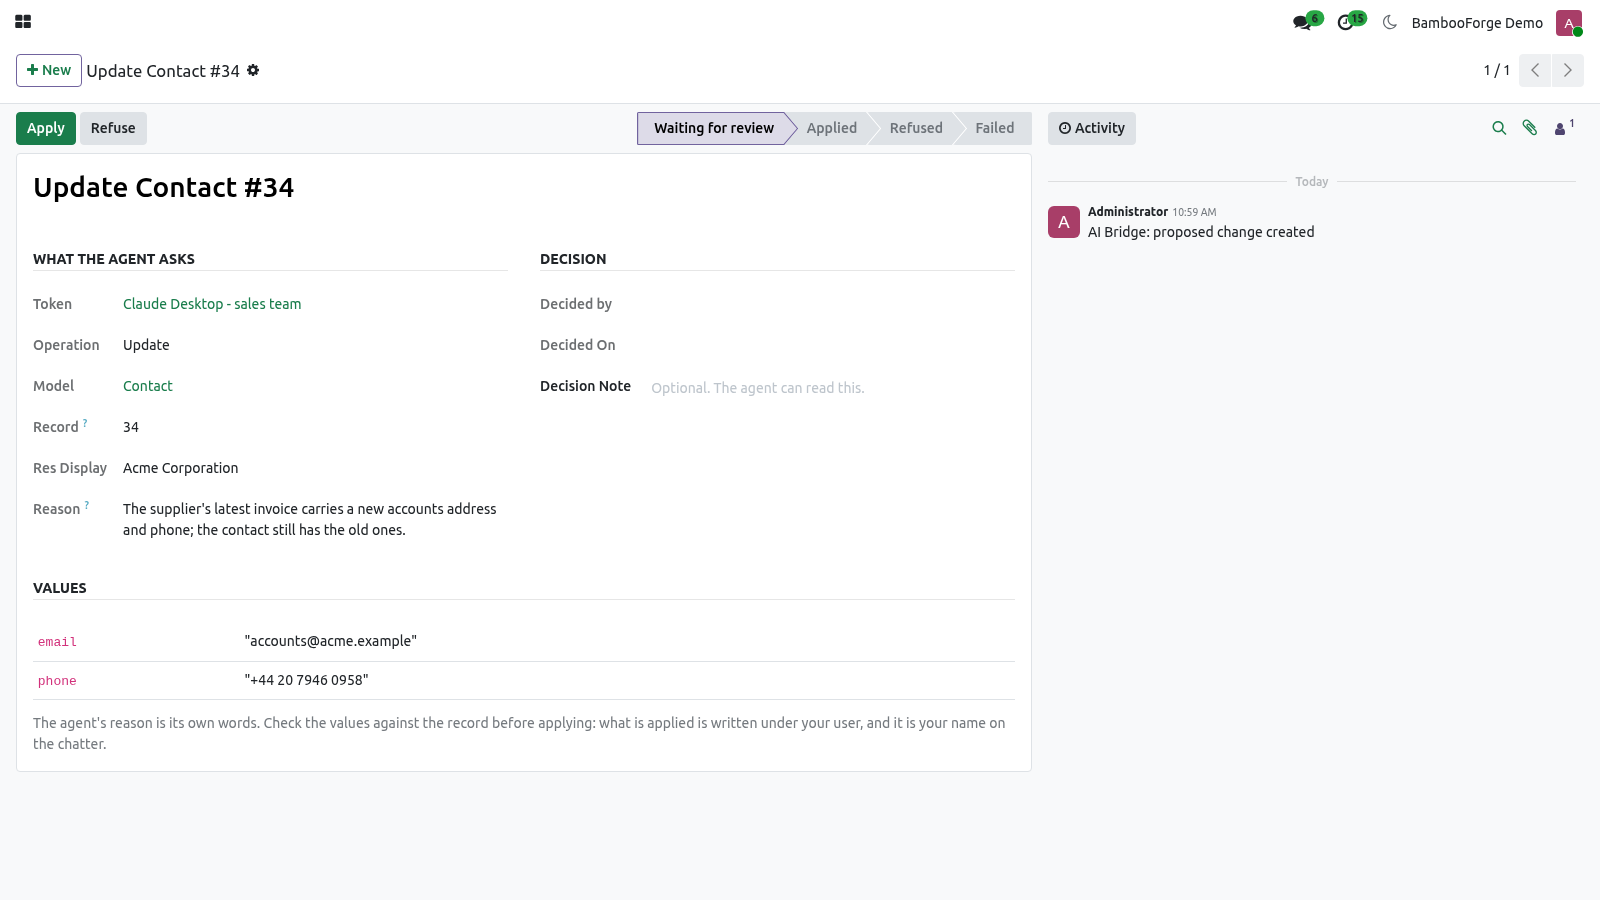The height and width of the screenshot is (900, 1600).
Task: Open the user avatar menu
Action: tap(1569, 23)
